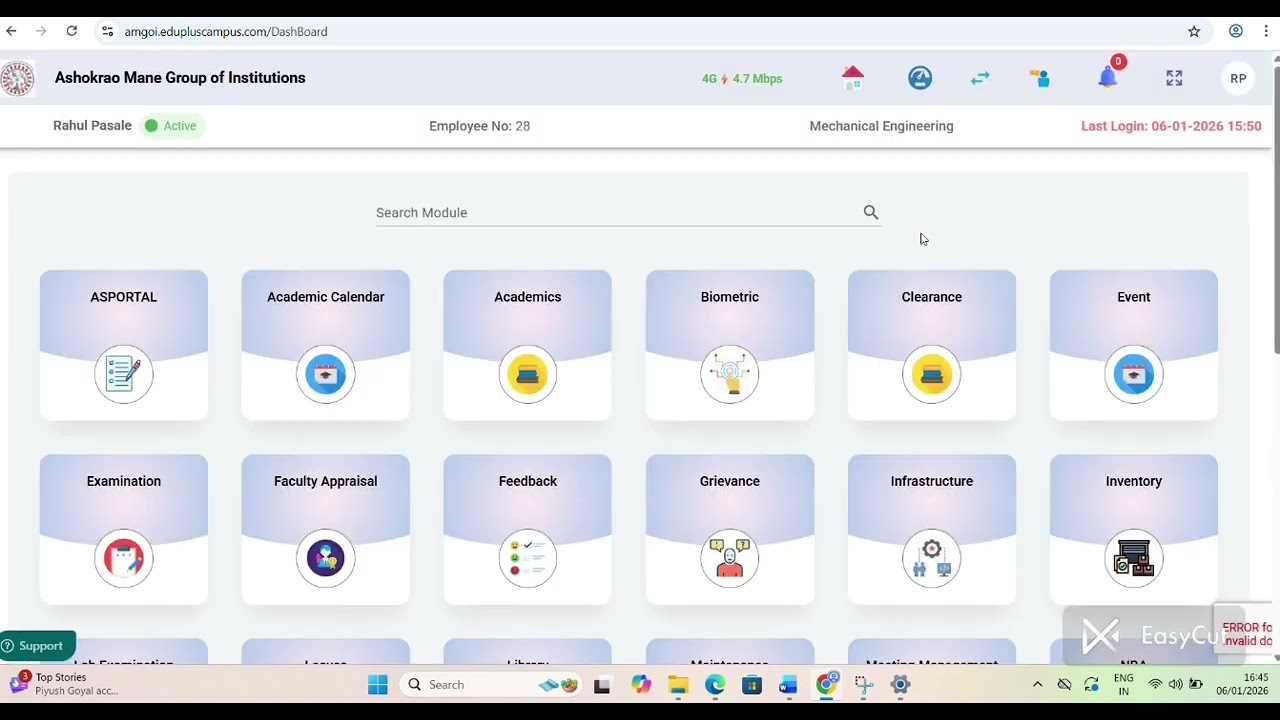The width and height of the screenshot is (1280, 720).
Task: Click the institution logo
Action: click(x=17, y=78)
